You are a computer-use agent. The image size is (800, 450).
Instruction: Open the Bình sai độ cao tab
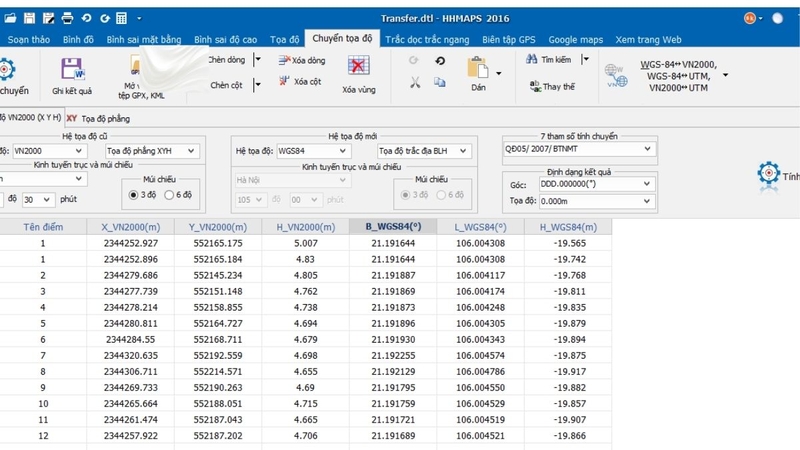(x=226, y=40)
